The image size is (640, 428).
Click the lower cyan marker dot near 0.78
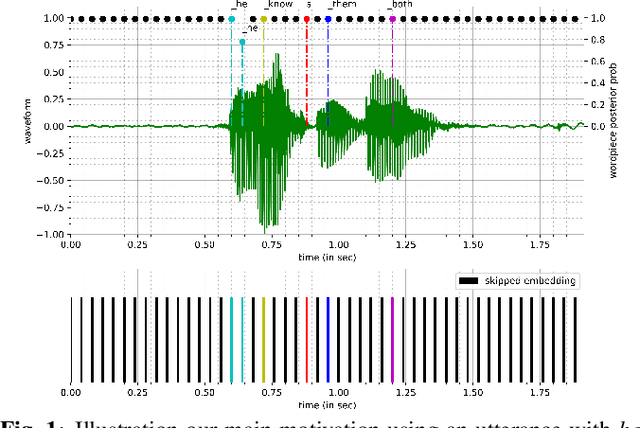click(x=242, y=42)
